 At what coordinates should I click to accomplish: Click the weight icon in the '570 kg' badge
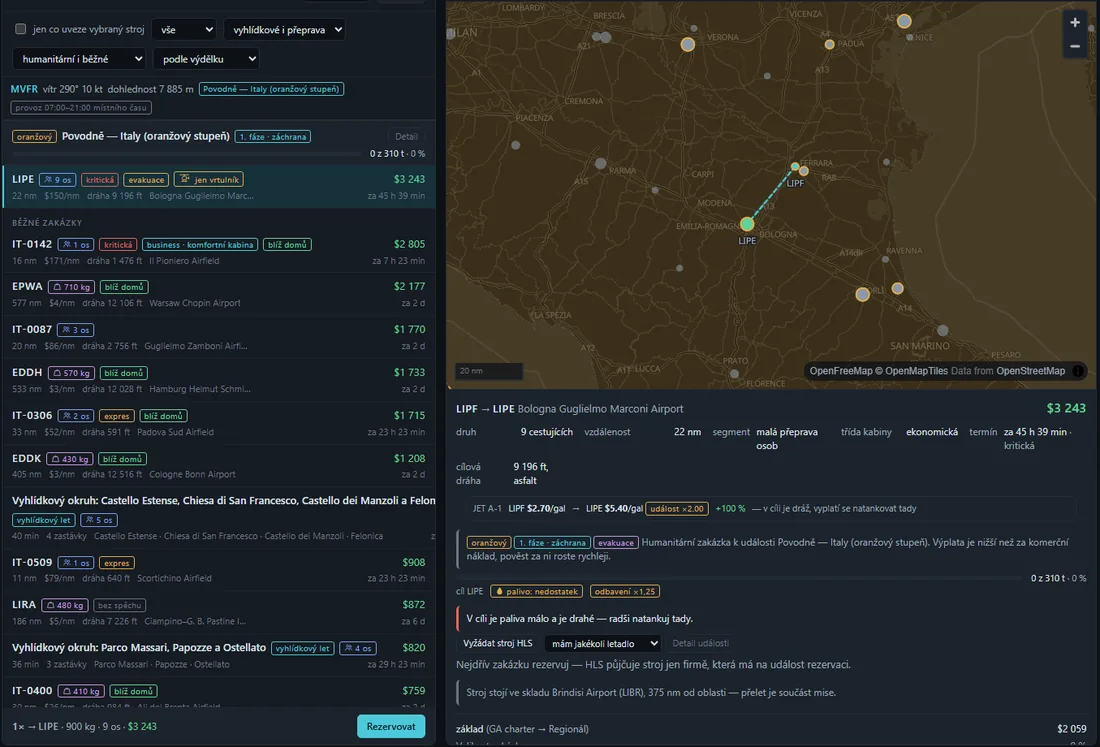point(58,373)
